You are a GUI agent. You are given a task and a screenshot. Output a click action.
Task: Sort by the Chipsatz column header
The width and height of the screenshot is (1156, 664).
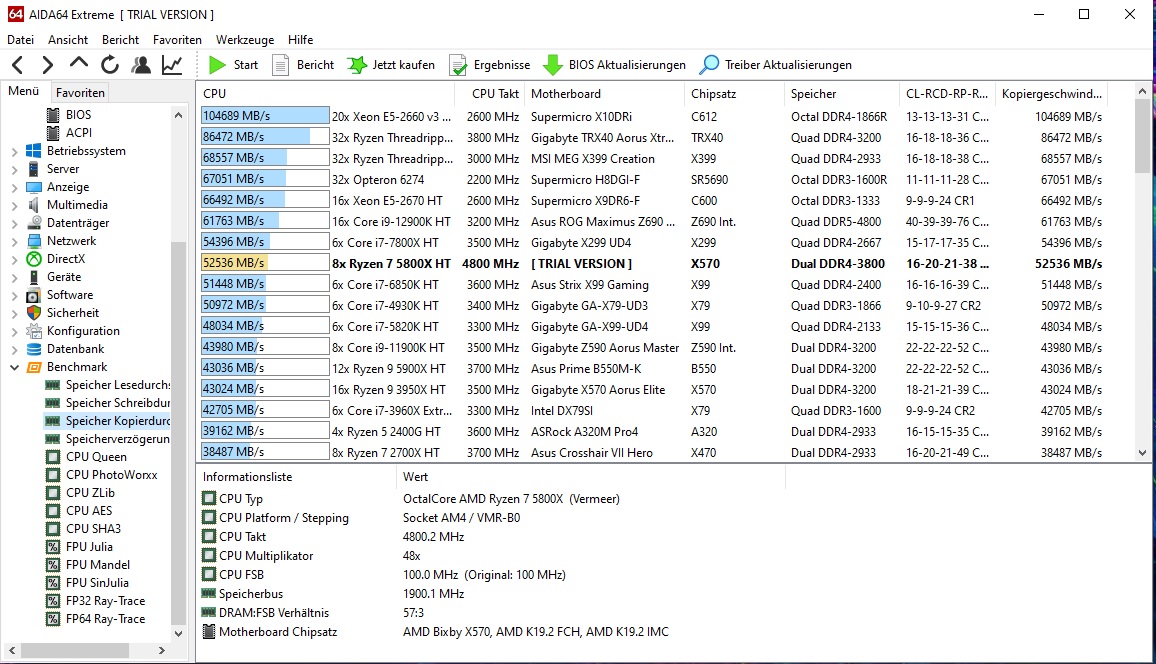tap(734, 94)
